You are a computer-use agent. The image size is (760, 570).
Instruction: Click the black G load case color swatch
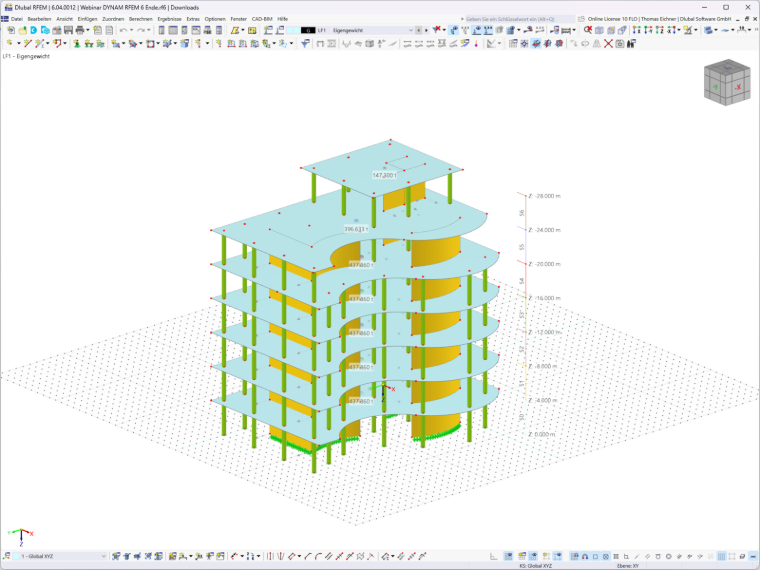[x=308, y=30]
